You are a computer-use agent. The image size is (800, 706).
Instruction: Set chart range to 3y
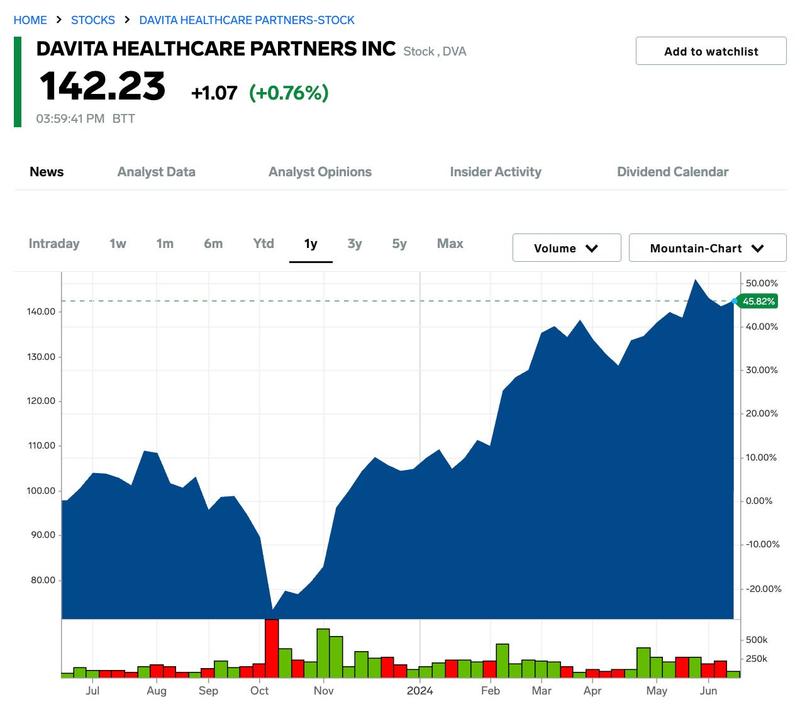click(355, 243)
